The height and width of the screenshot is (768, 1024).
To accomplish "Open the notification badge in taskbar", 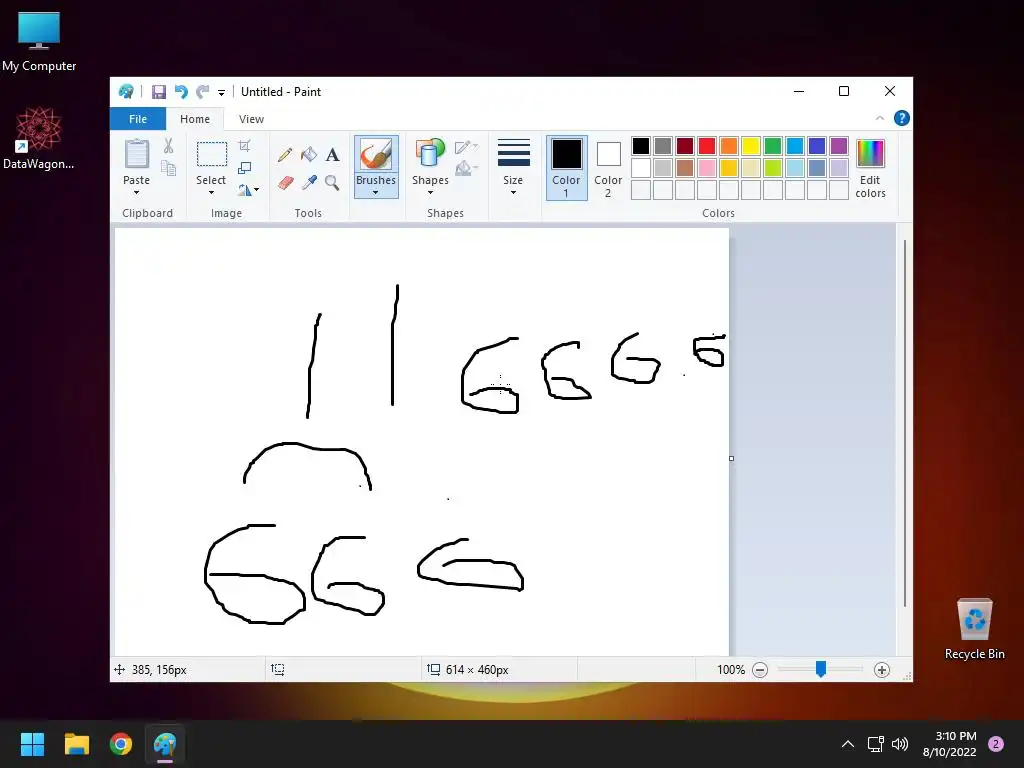I will (x=996, y=744).
